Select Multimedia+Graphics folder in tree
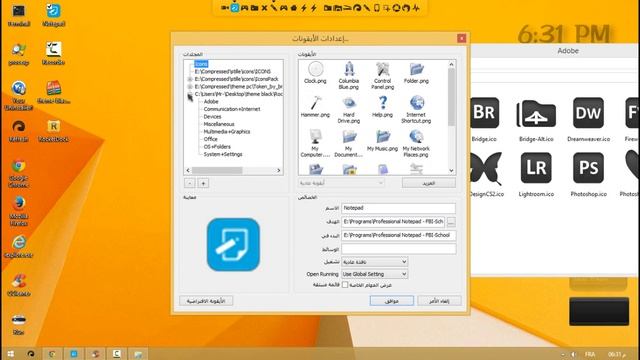The height and width of the screenshot is (360, 640). coord(227,132)
